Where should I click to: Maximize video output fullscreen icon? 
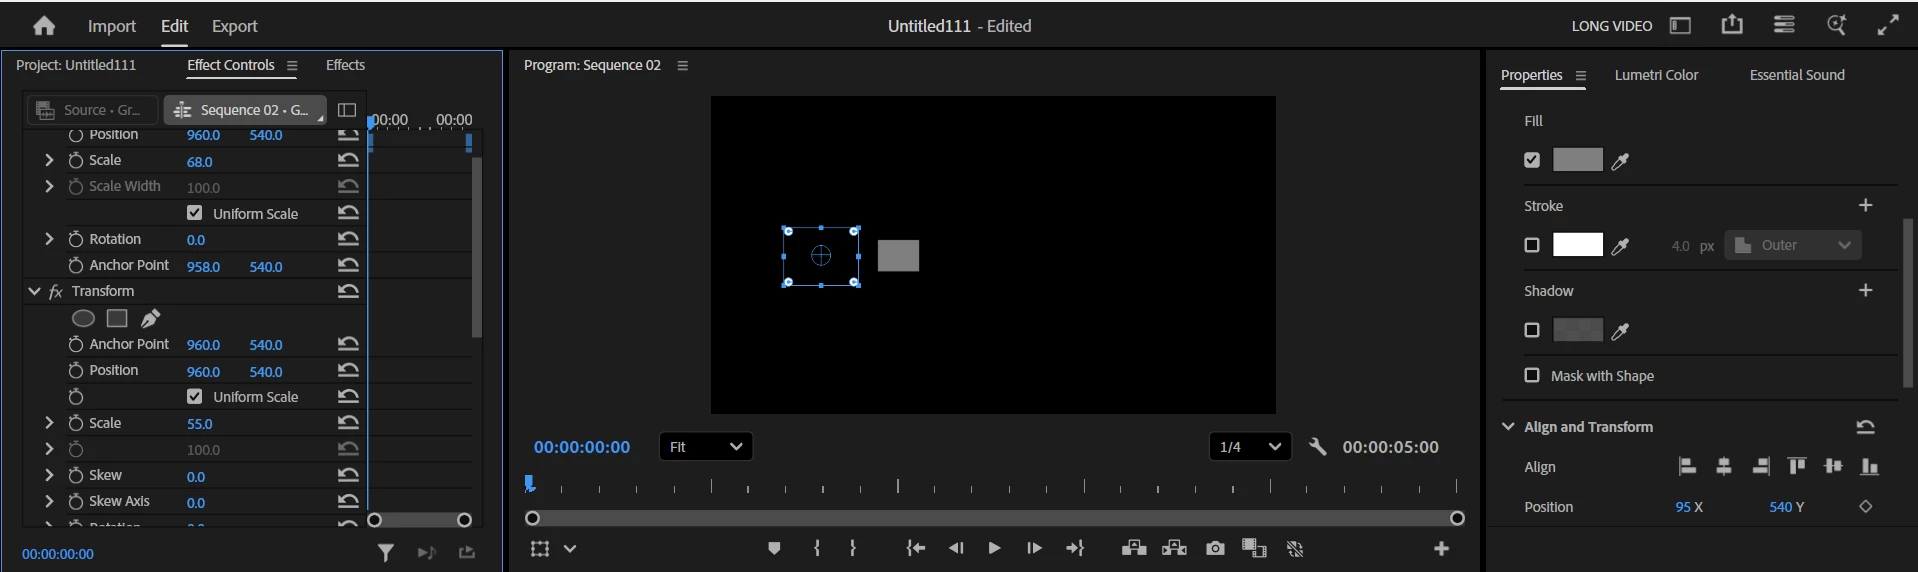[1888, 26]
